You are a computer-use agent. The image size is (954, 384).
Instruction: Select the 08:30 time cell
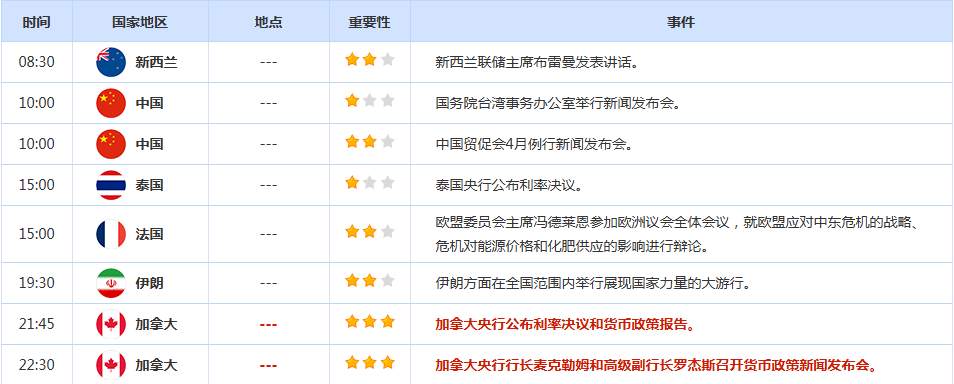click(37, 62)
